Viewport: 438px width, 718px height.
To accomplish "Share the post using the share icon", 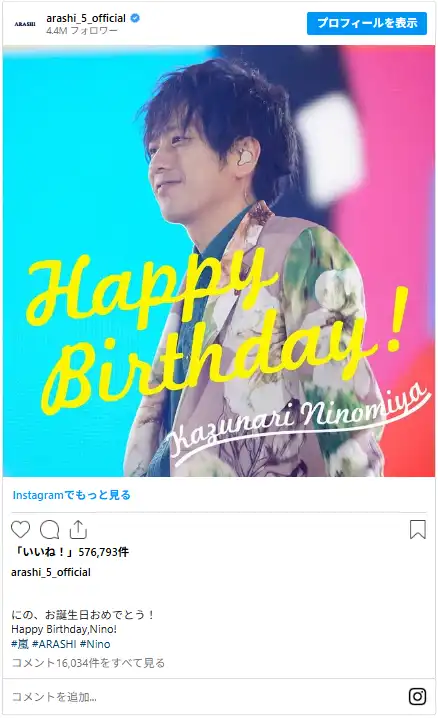I will pyautogui.click(x=78, y=529).
